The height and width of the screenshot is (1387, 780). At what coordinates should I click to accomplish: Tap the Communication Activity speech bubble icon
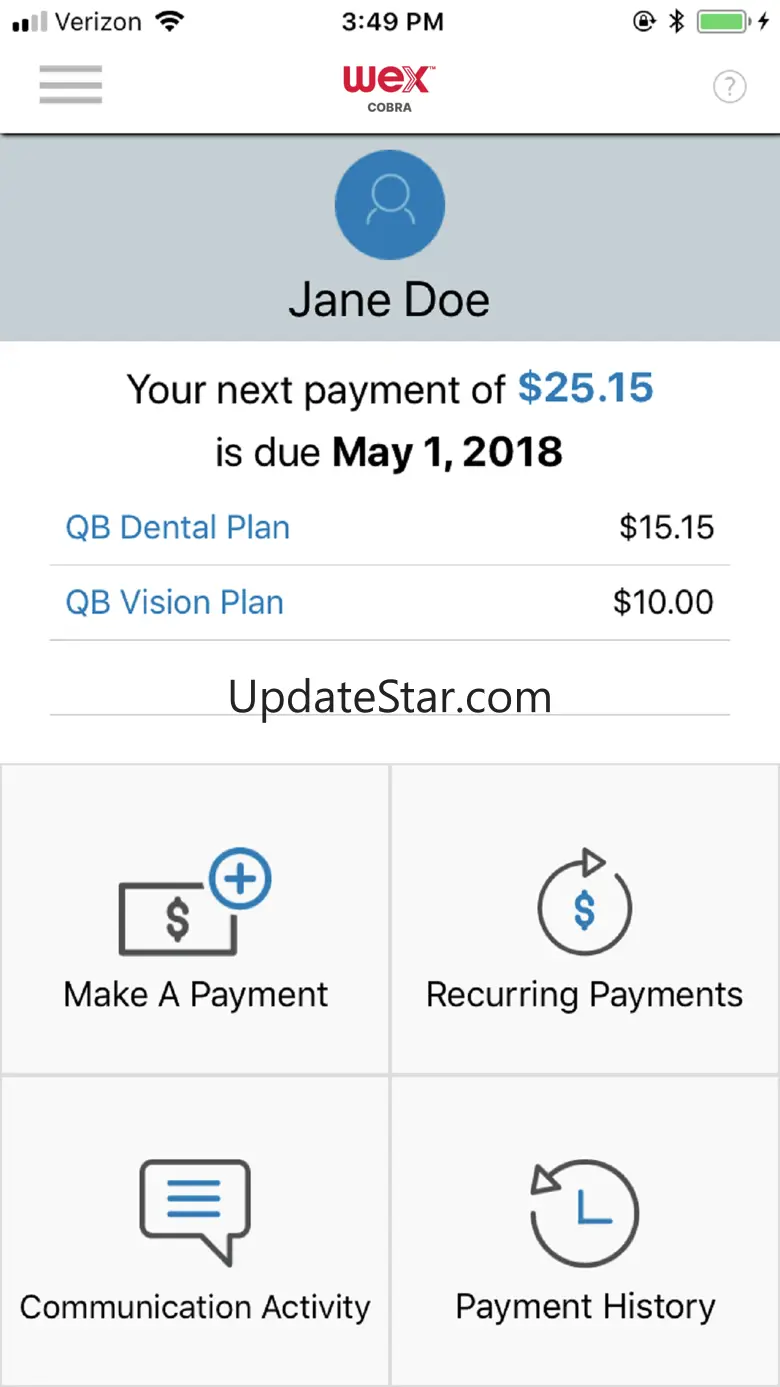(194, 1211)
